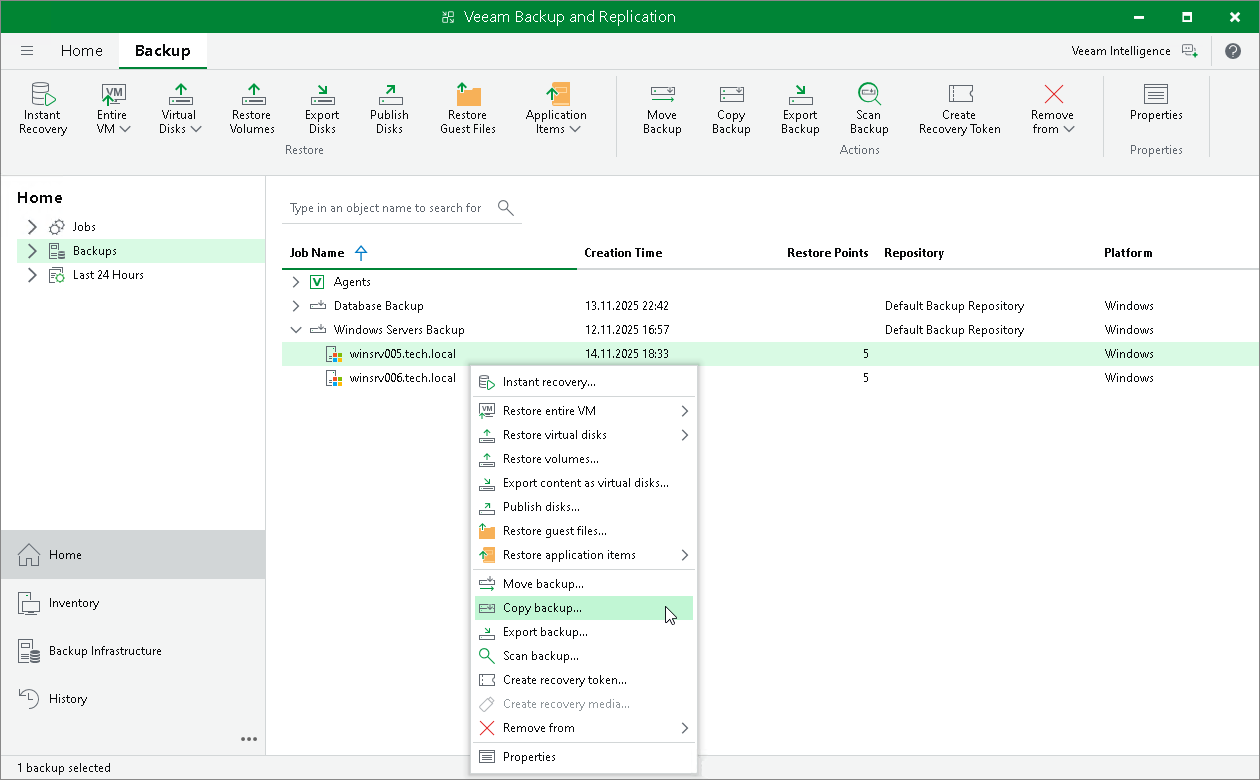This screenshot has width=1260, height=780.
Task: Open Backup Infrastructure navigation view
Action: tap(133, 651)
